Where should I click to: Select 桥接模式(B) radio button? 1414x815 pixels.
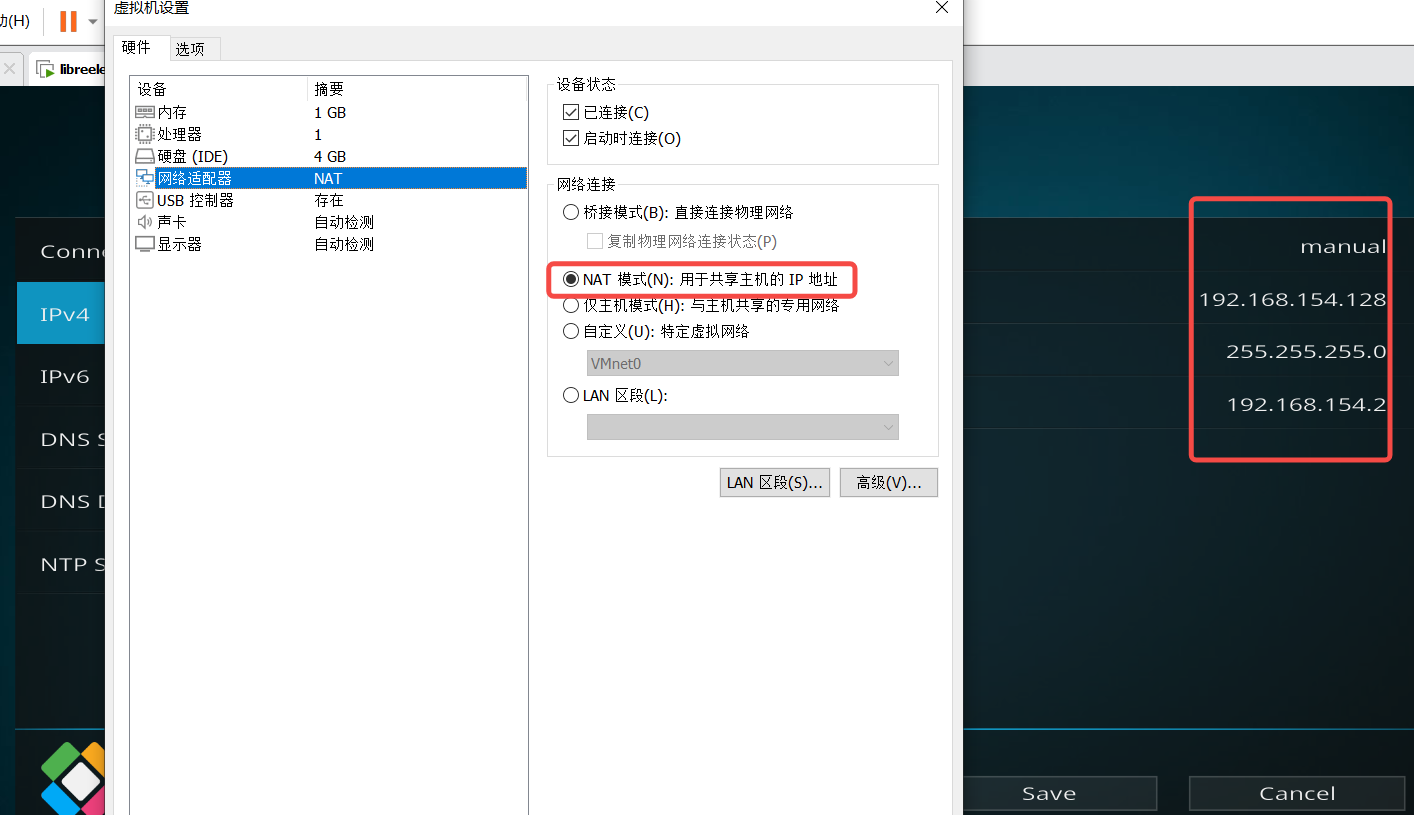coord(571,212)
